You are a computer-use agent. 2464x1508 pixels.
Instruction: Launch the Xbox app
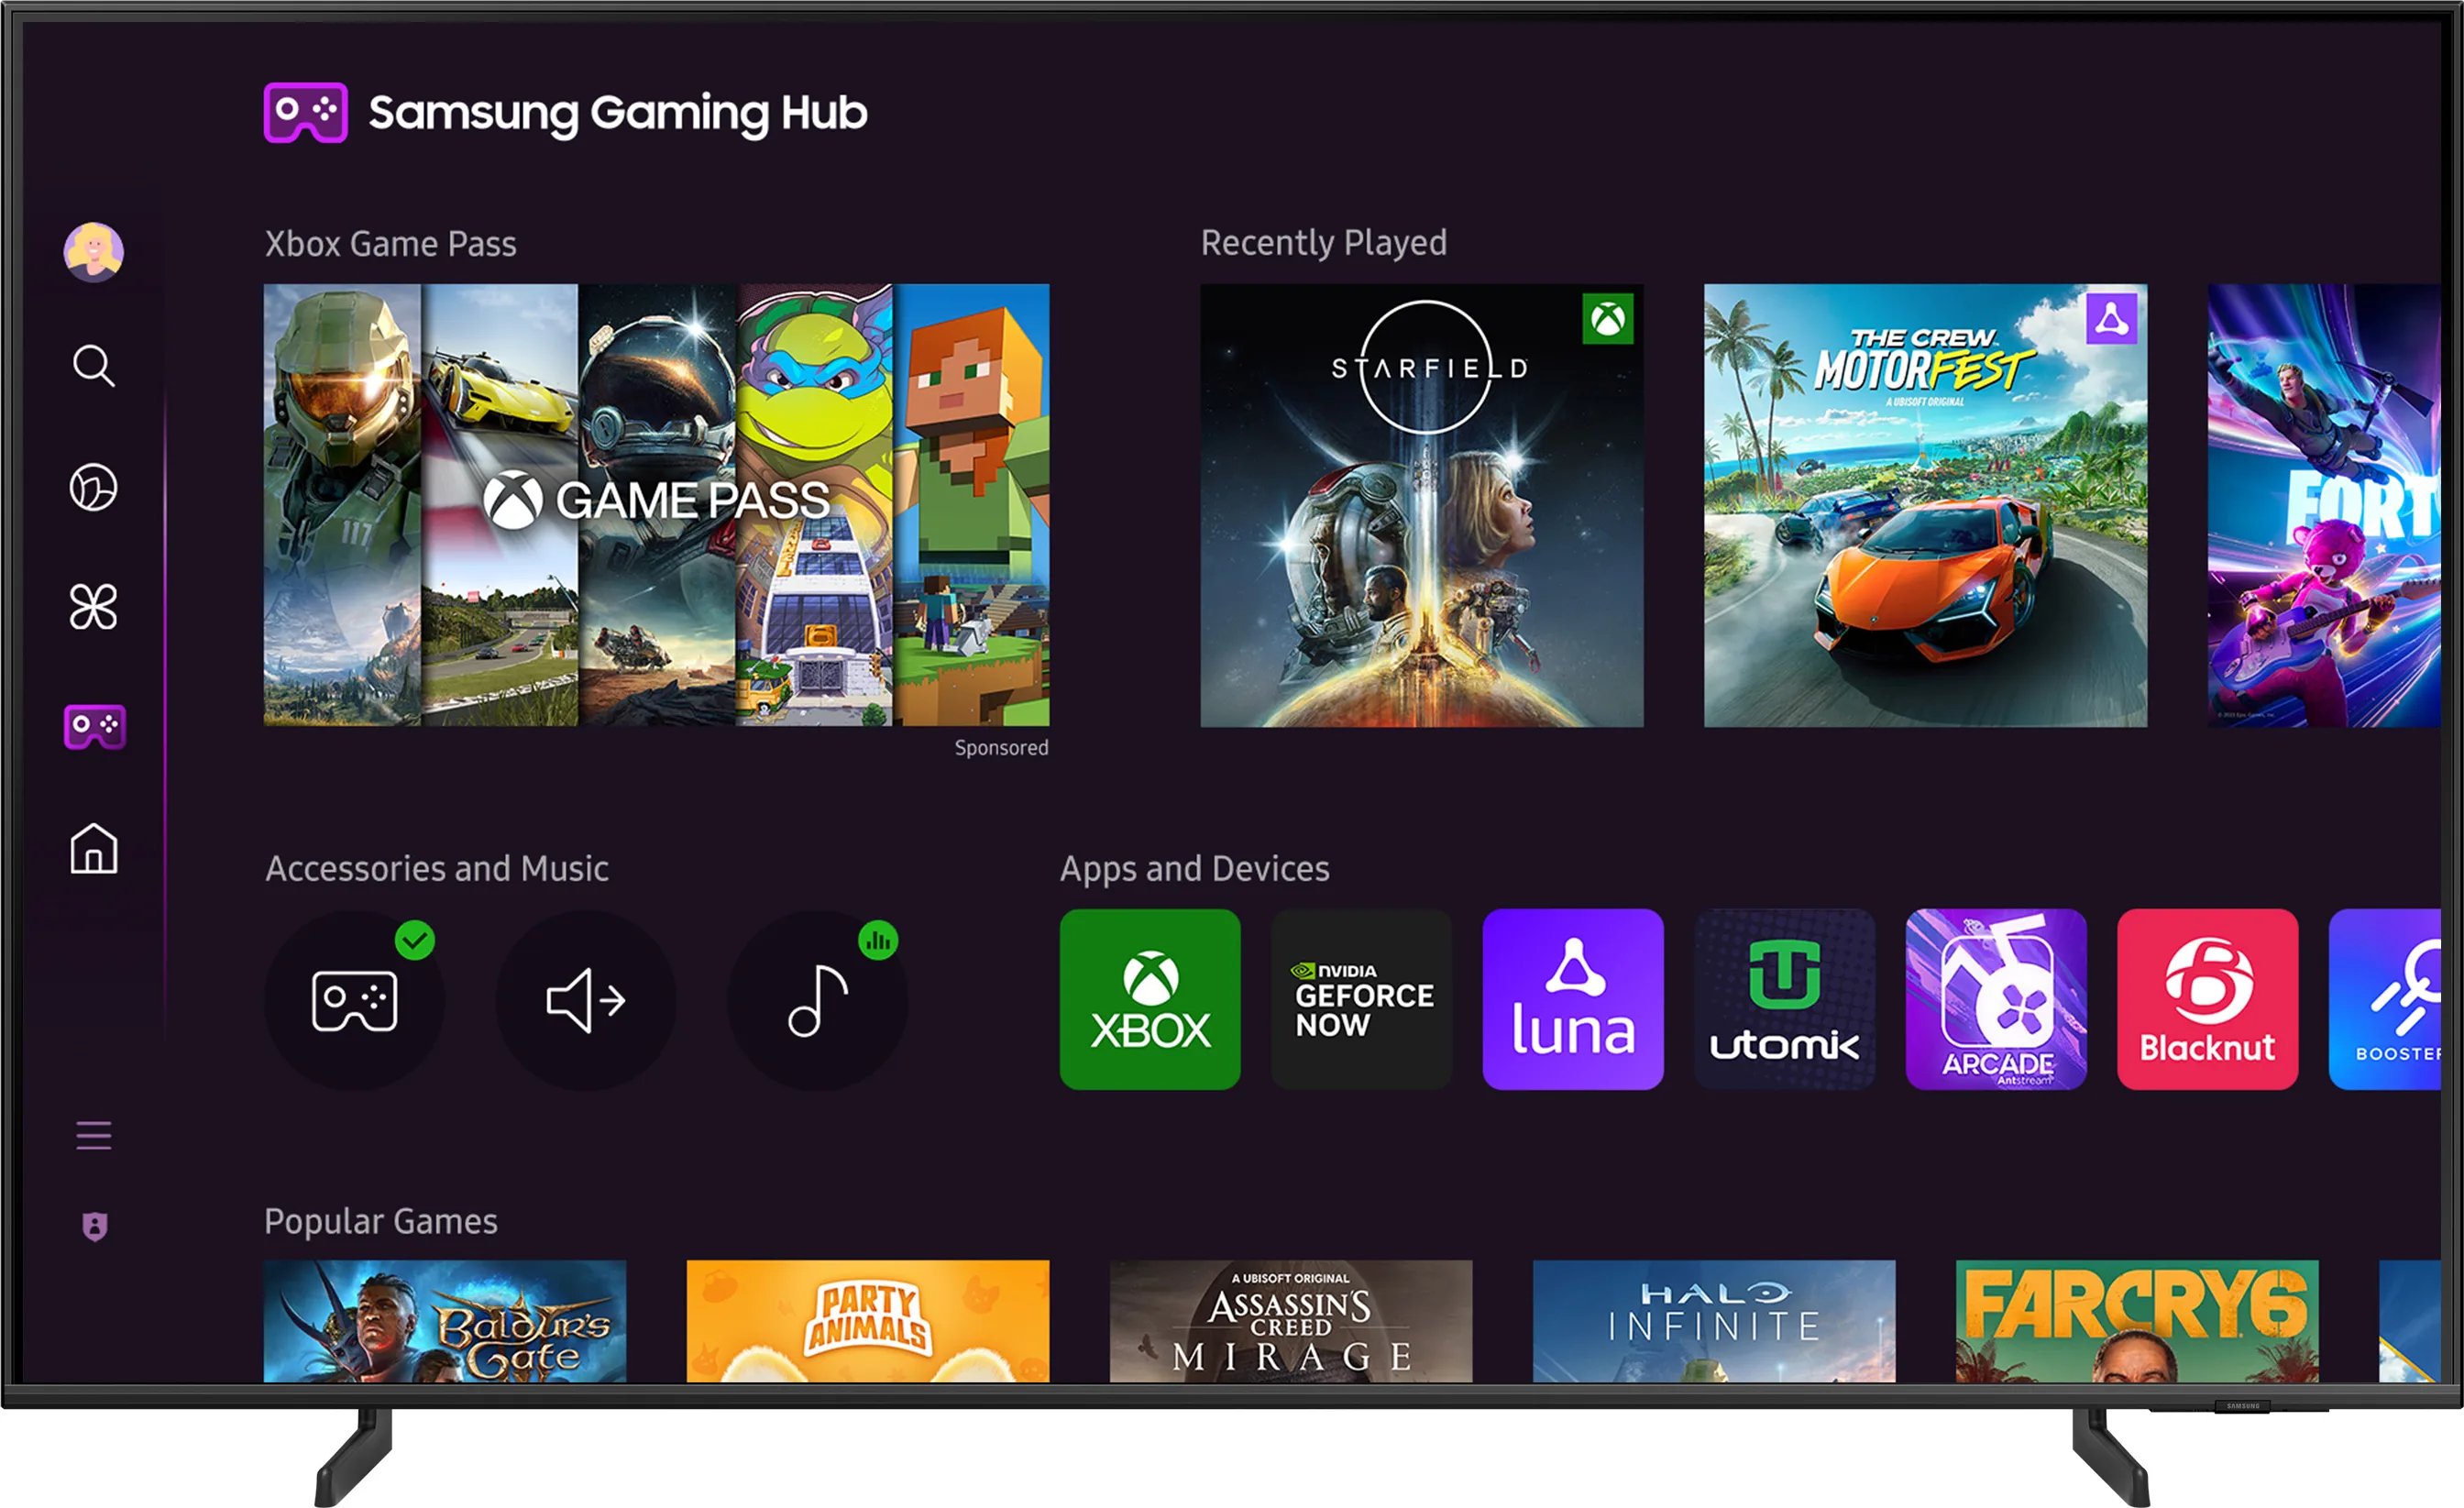coord(1150,999)
